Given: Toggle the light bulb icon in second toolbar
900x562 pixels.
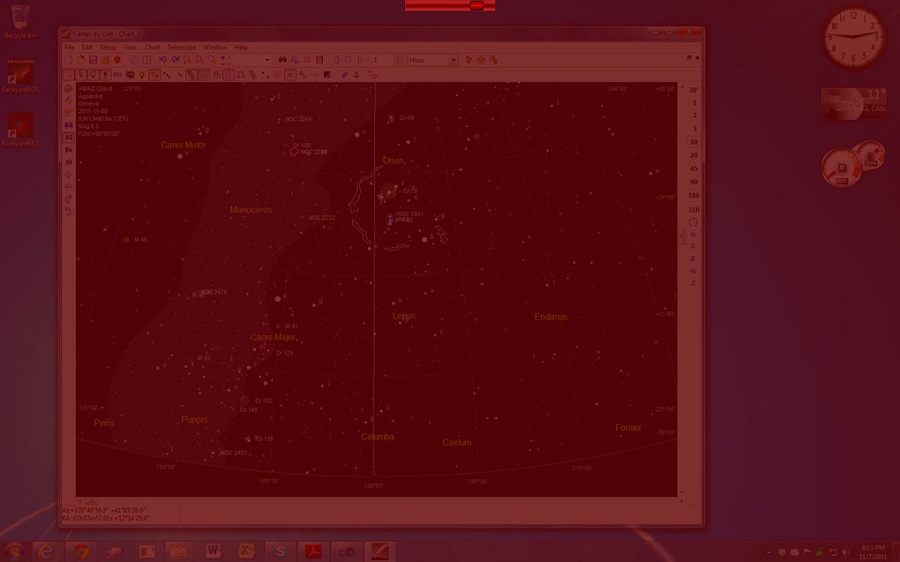Looking at the screenshot, I should pos(142,75).
